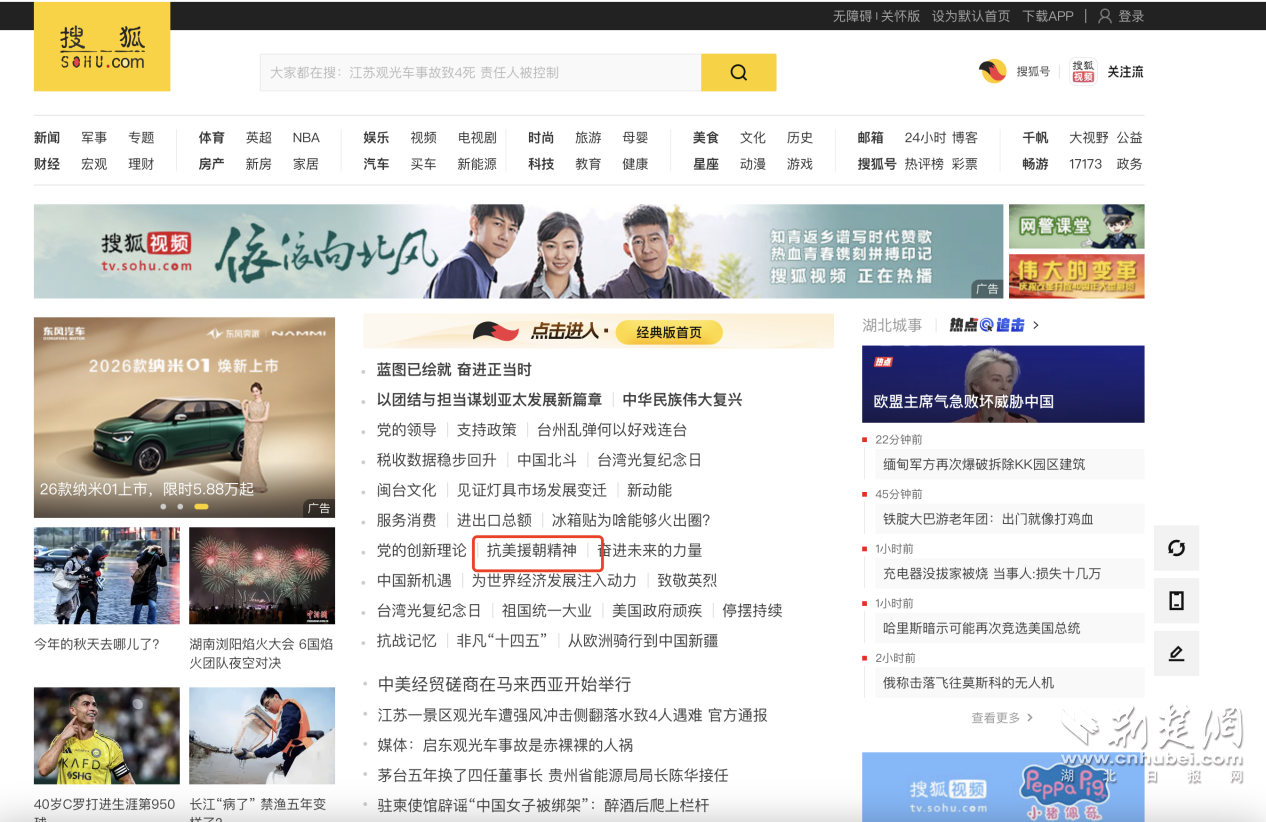The height and width of the screenshot is (822, 1266).
Task: Open the 新闻 navigation menu item
Action: click(47, 137)
